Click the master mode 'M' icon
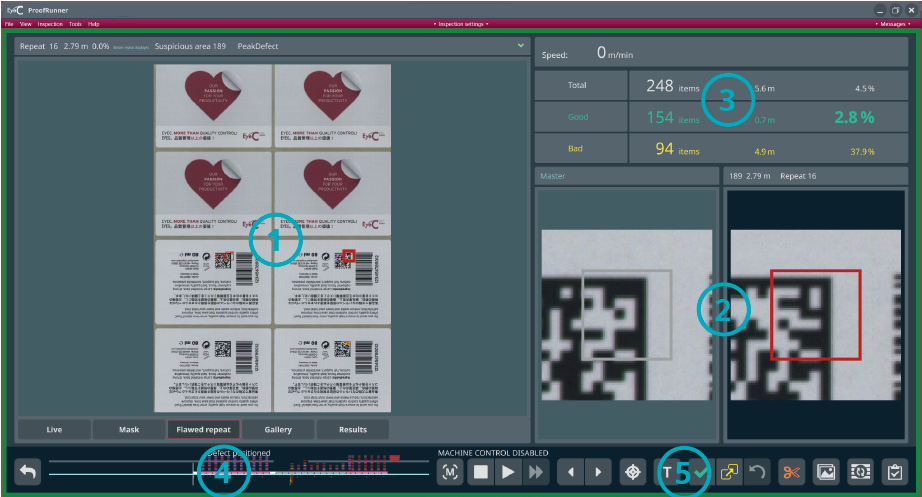922x497 pixels. tap(450, 472)
